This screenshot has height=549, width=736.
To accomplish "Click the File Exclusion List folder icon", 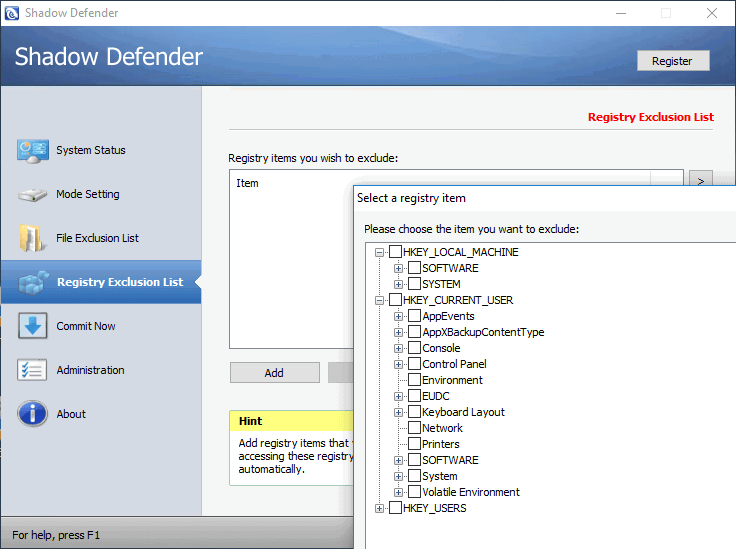I will (32, 238).
